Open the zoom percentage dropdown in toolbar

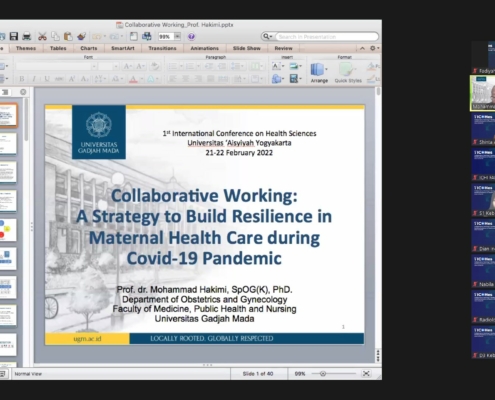point(178,36)
